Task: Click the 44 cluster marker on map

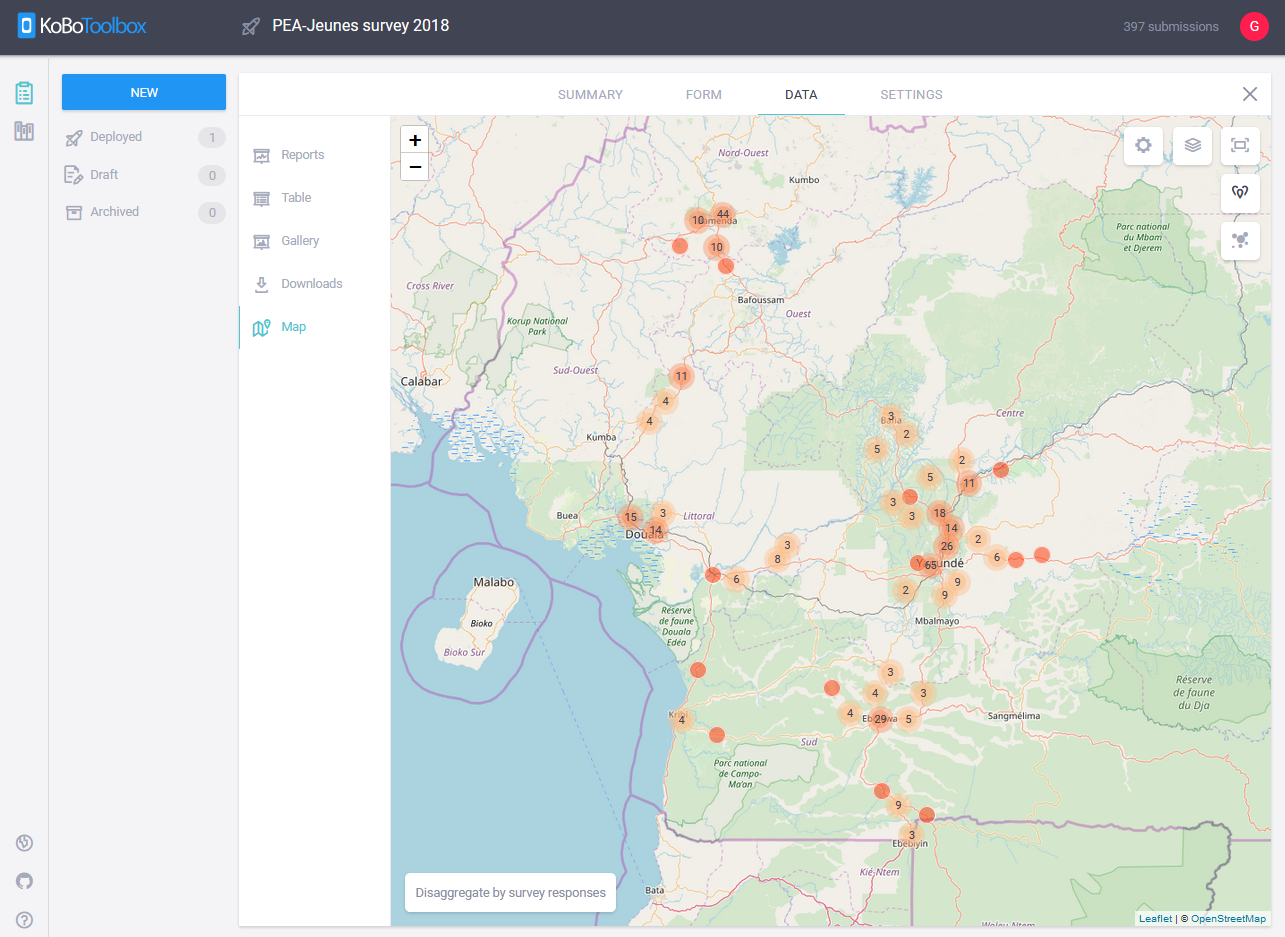Action: 723,214
